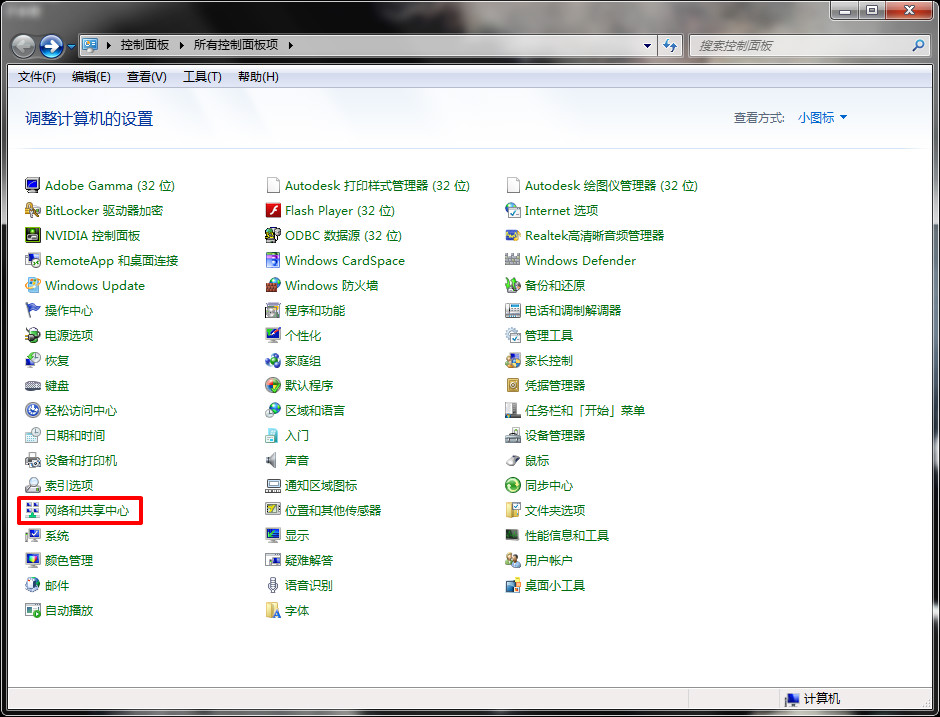Open the 帮助(H) menu
Viewport: 940px width, 717px height.
pyautogui.click(x=258, y=77)
